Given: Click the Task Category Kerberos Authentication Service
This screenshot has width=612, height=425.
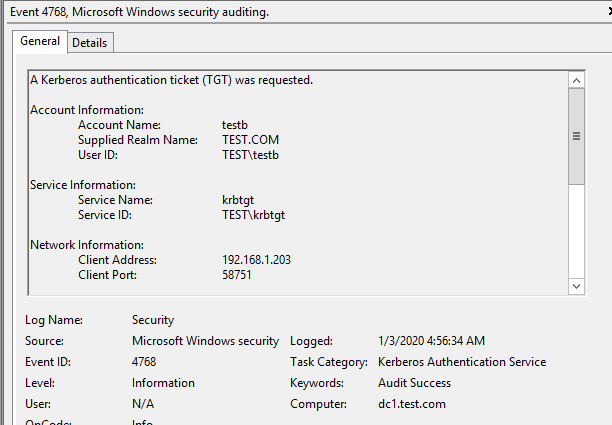Looking at the screenshot, I should 462,362.
